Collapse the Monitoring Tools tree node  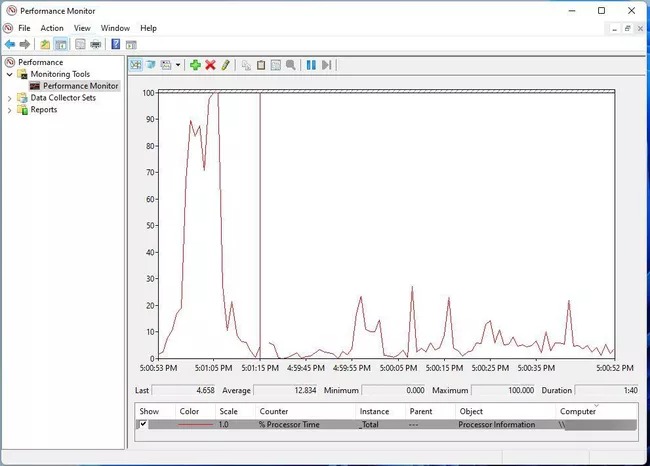[10, 74]
